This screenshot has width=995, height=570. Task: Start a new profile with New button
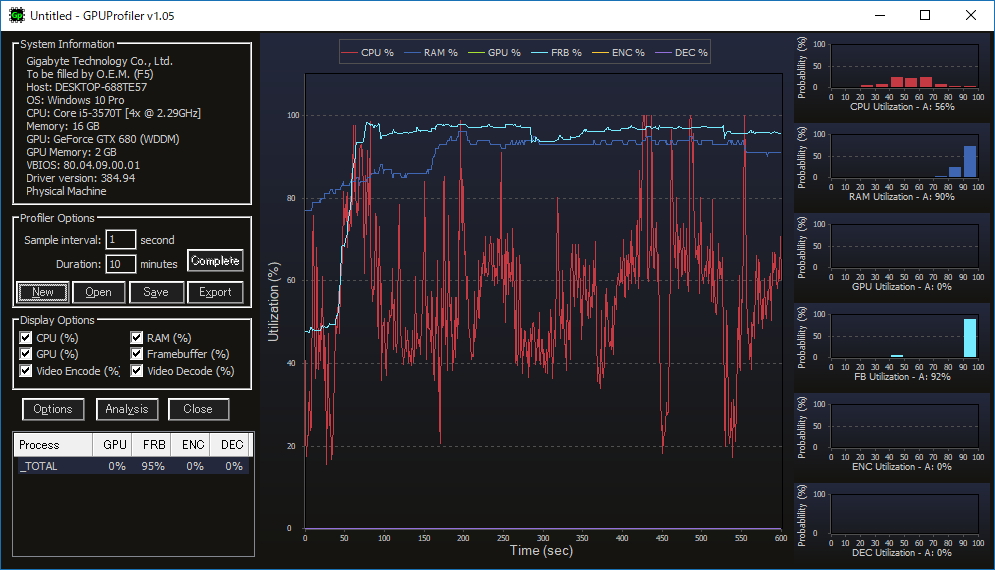pos(43,292)
